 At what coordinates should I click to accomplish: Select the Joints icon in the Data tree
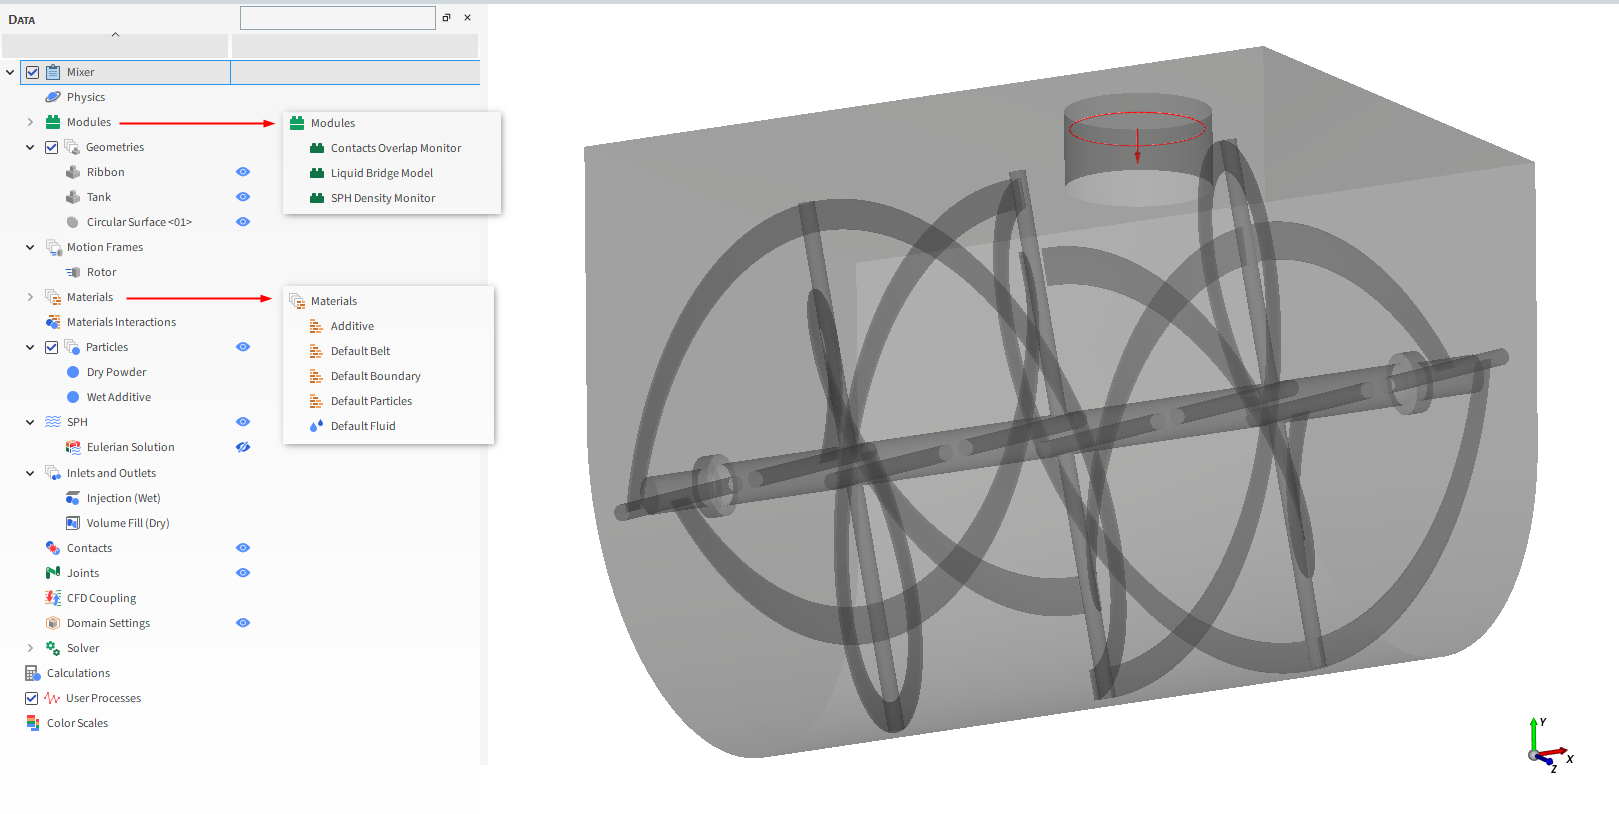pos(53,573)
